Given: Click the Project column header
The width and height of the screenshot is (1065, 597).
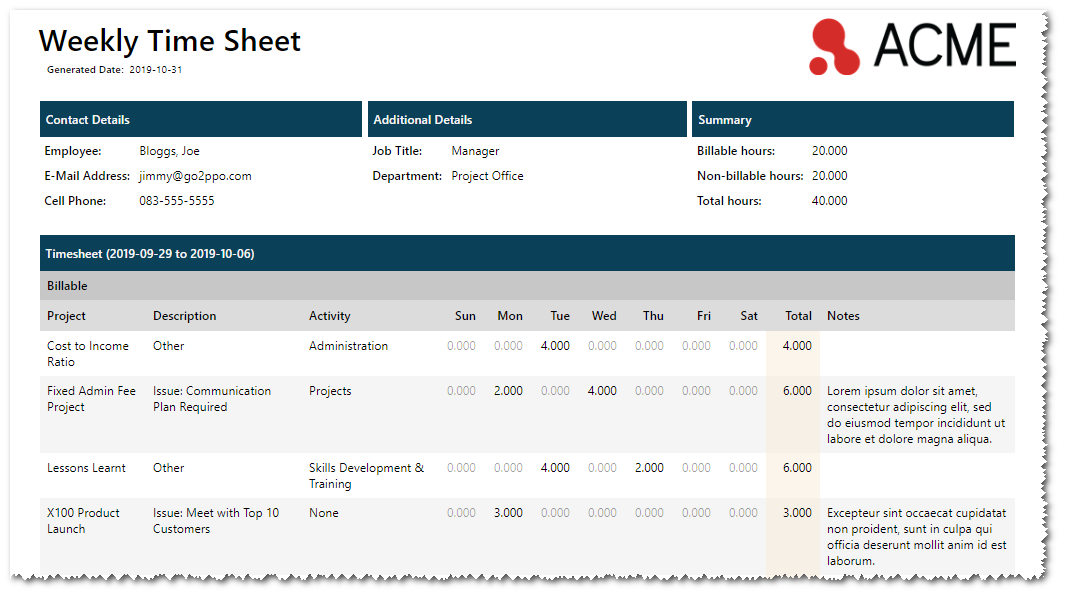Looking at the screenshot, I should tap(66, 316).
